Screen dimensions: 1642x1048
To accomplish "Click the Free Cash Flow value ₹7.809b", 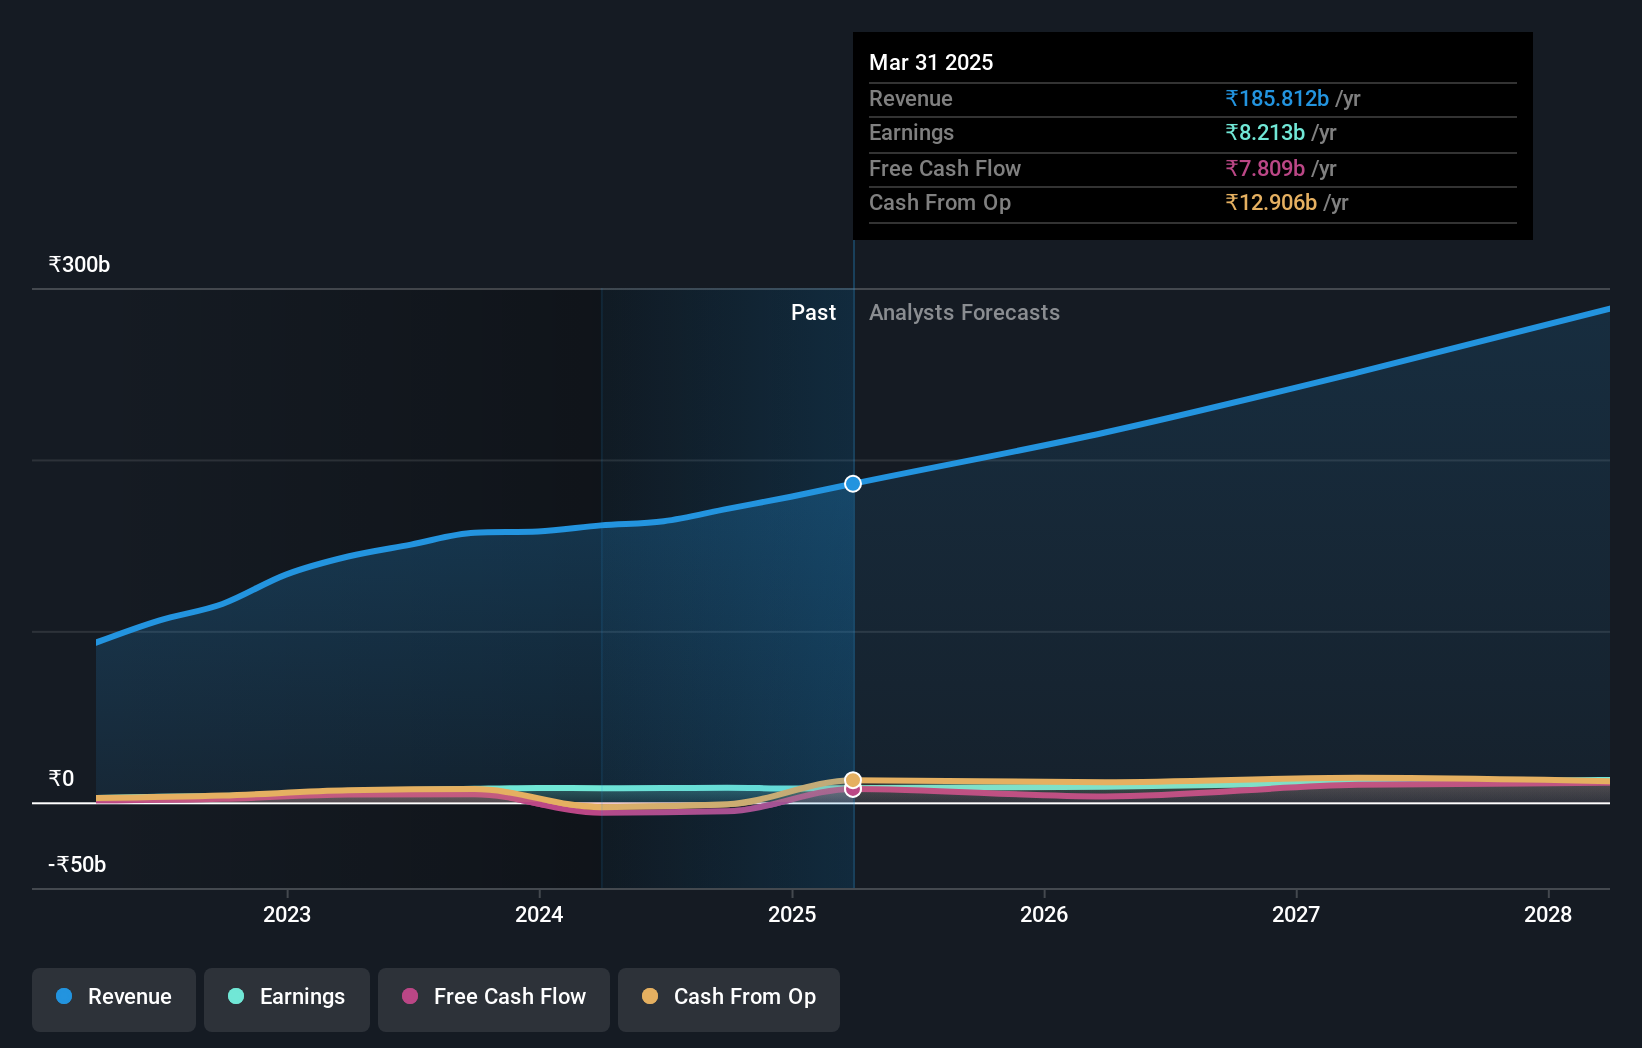I will click(1265, 168).
